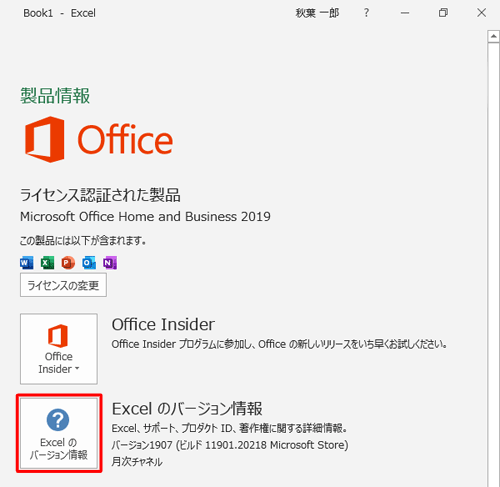The height and width of the screenshot is (487, 500).
Task: Click the 月次チャネル text
Action: [137, 462]
